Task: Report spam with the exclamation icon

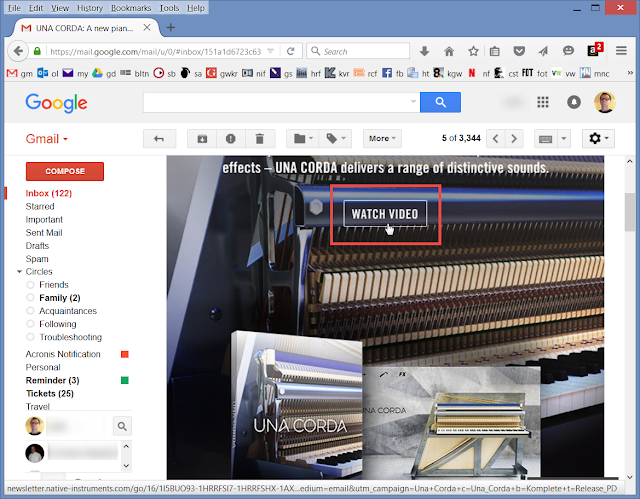Action: coord(231,139)
